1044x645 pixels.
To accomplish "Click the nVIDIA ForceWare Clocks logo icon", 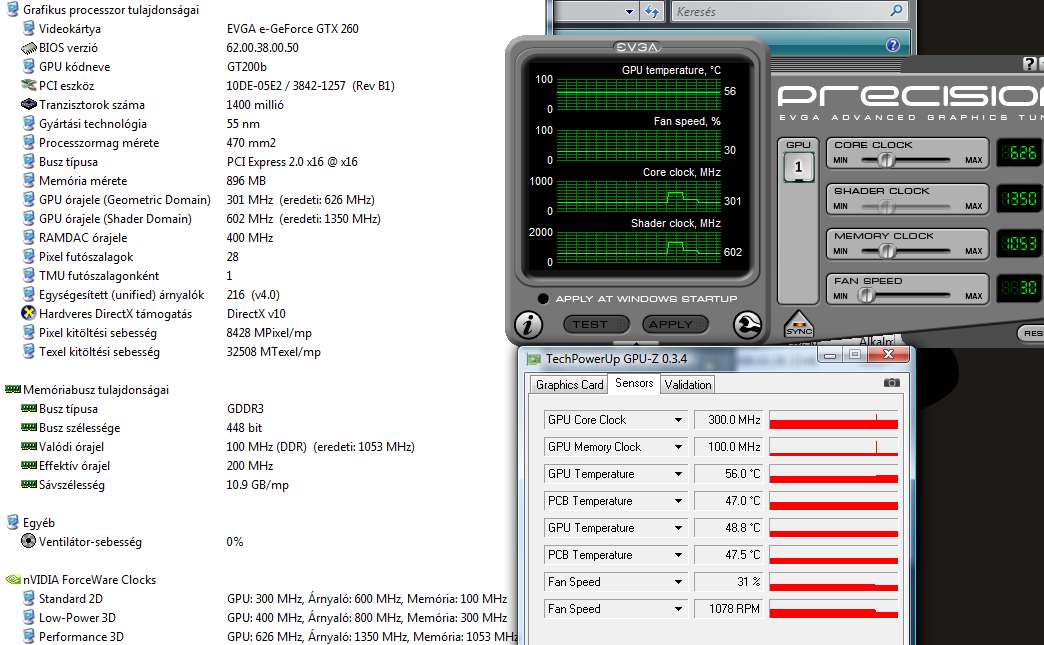I will pos(13,580).
